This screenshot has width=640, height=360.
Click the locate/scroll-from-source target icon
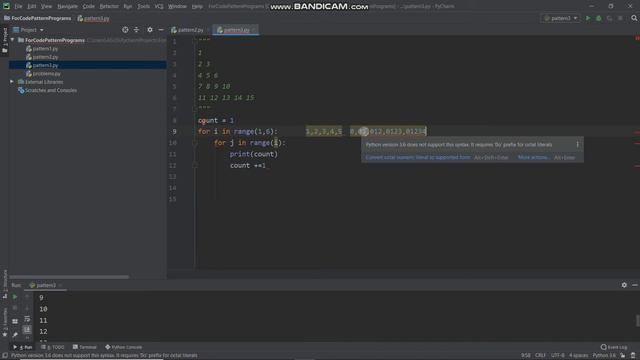click(x=125, y=30)
